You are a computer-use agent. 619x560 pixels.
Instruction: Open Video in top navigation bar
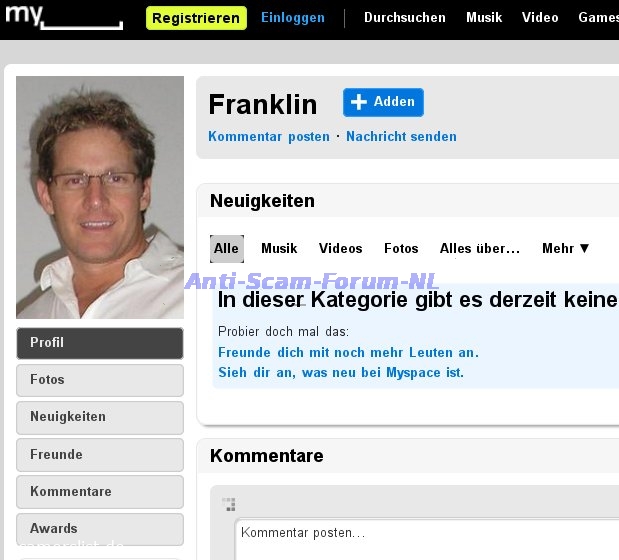(x=540, y=17)
